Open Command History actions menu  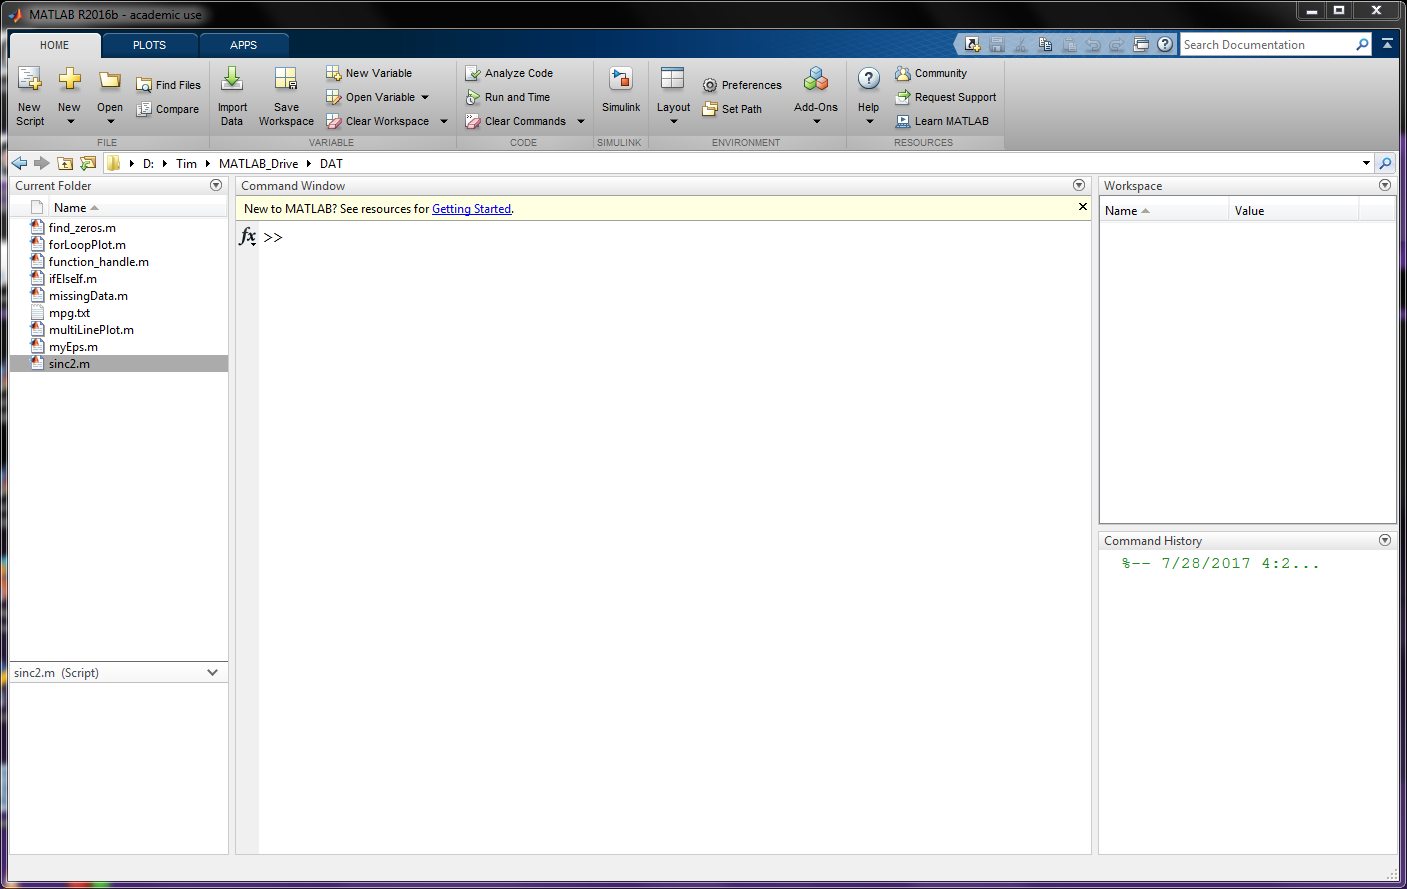coord(1385,540)
